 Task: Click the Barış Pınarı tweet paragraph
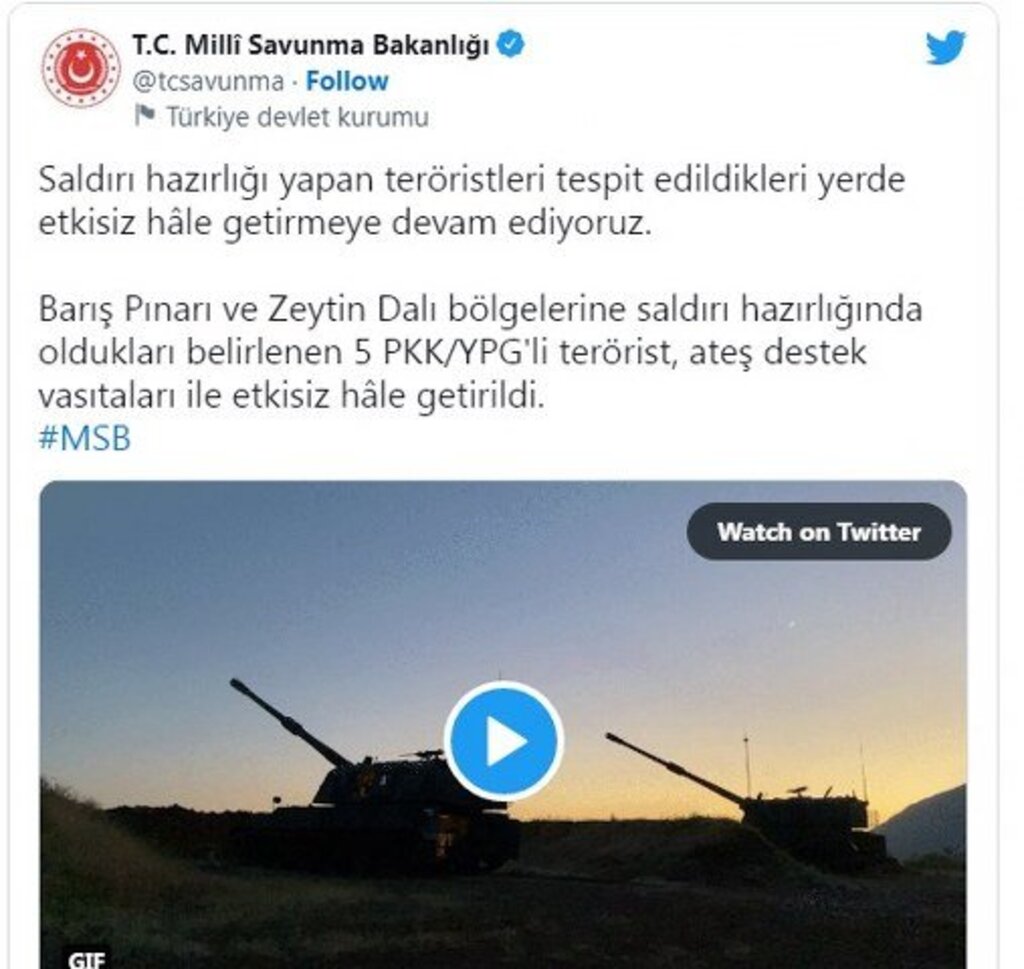coord(480,352)
